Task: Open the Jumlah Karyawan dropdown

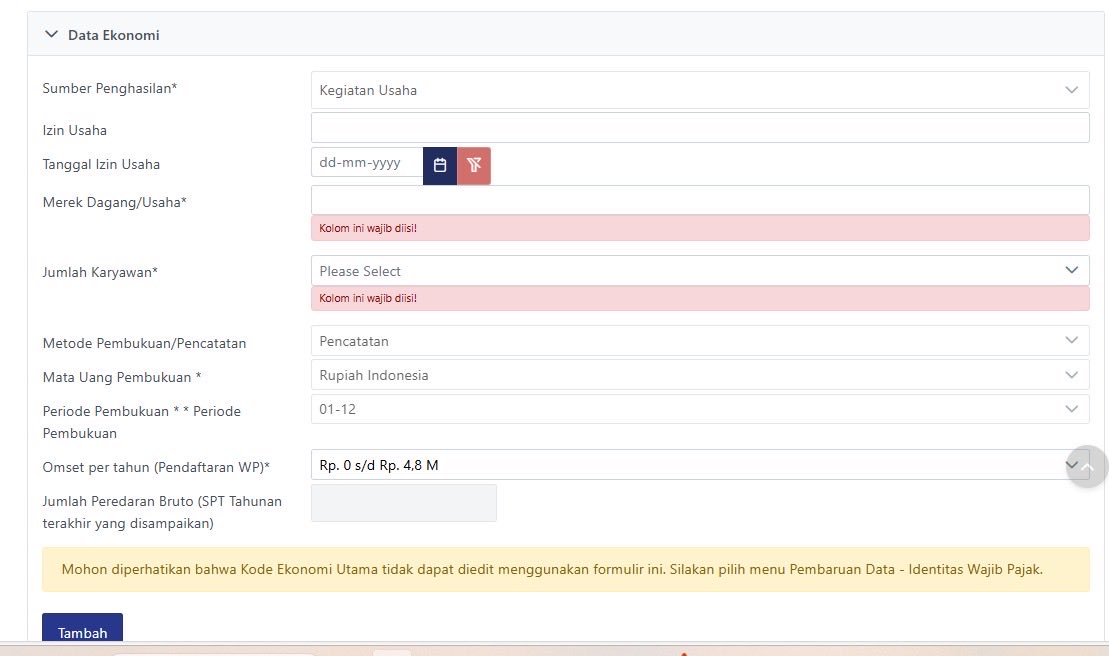Action: pyautogui.click(x=699, y=271)
